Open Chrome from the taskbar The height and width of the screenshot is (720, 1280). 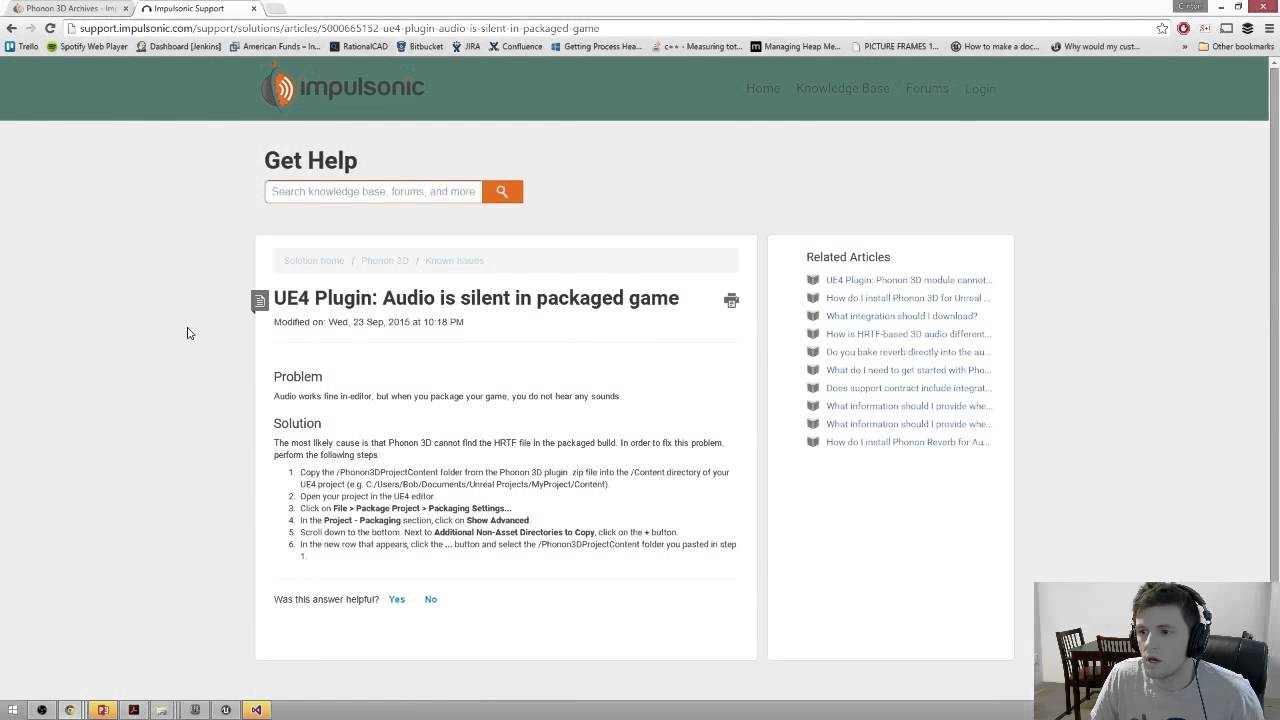pyautogui.click(x=70, y=710)
